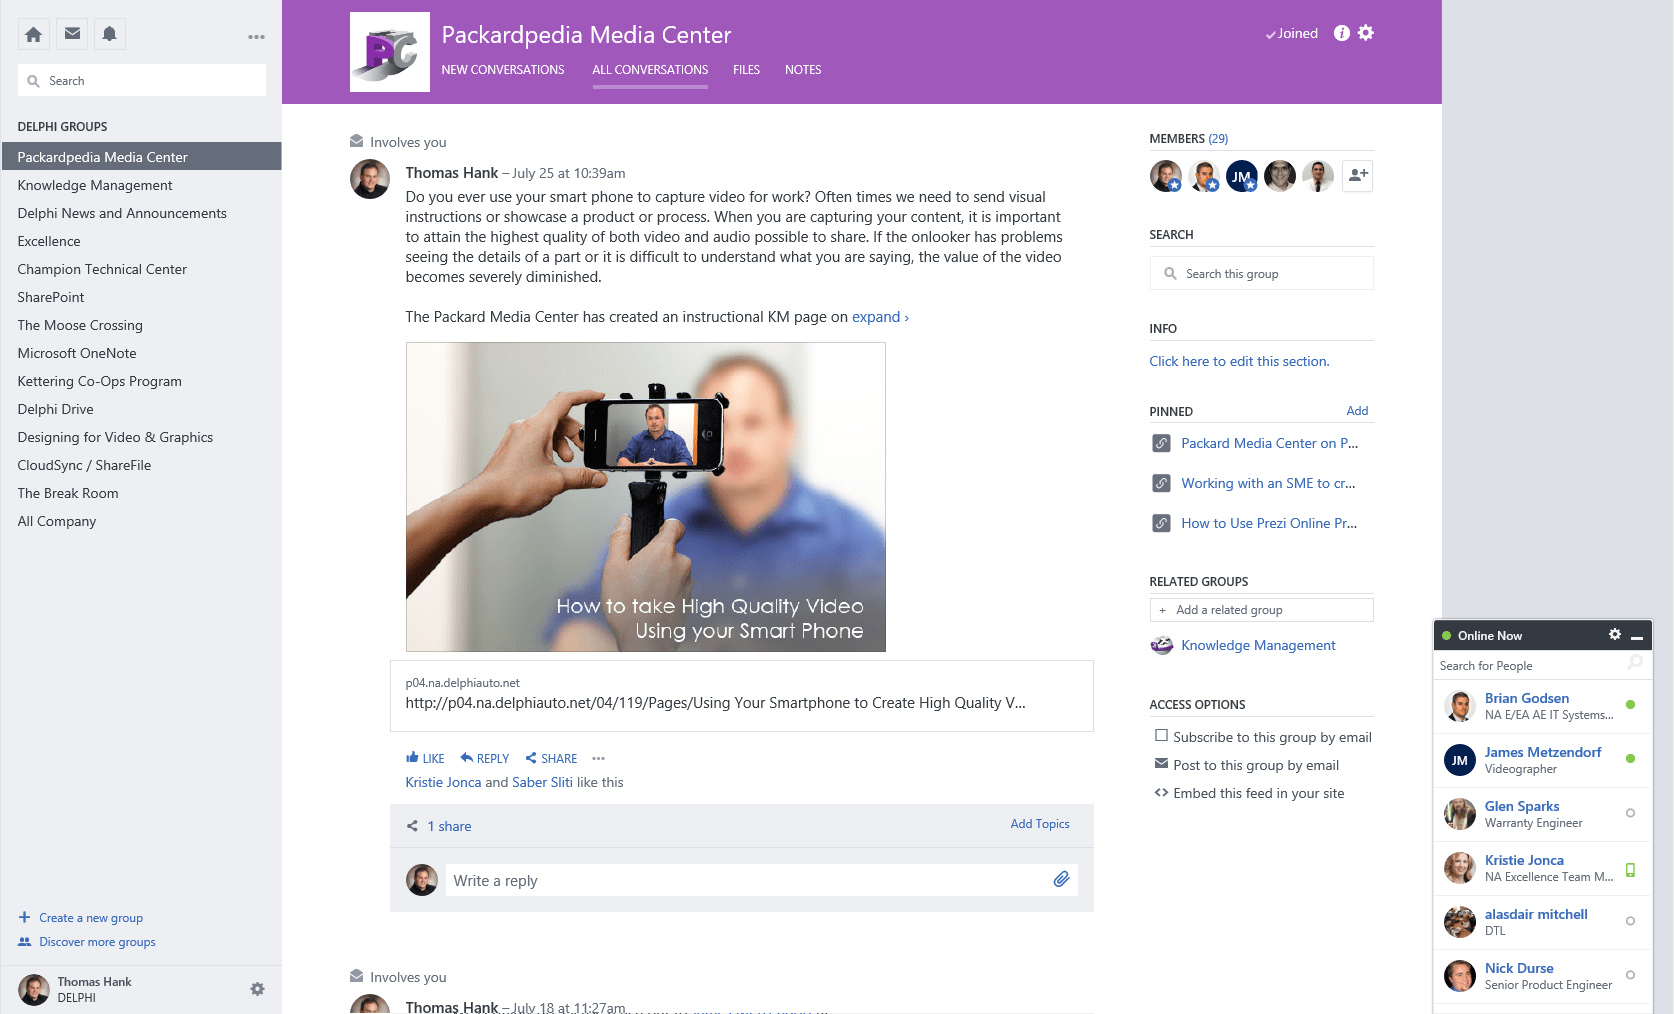Click the add member icon

pos(1357,176)
